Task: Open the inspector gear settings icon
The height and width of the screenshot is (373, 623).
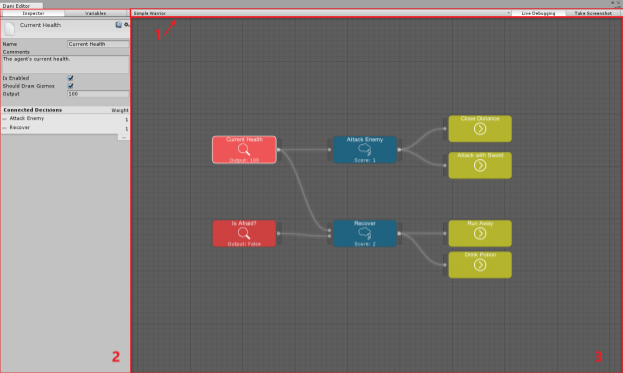Action: 126,25
